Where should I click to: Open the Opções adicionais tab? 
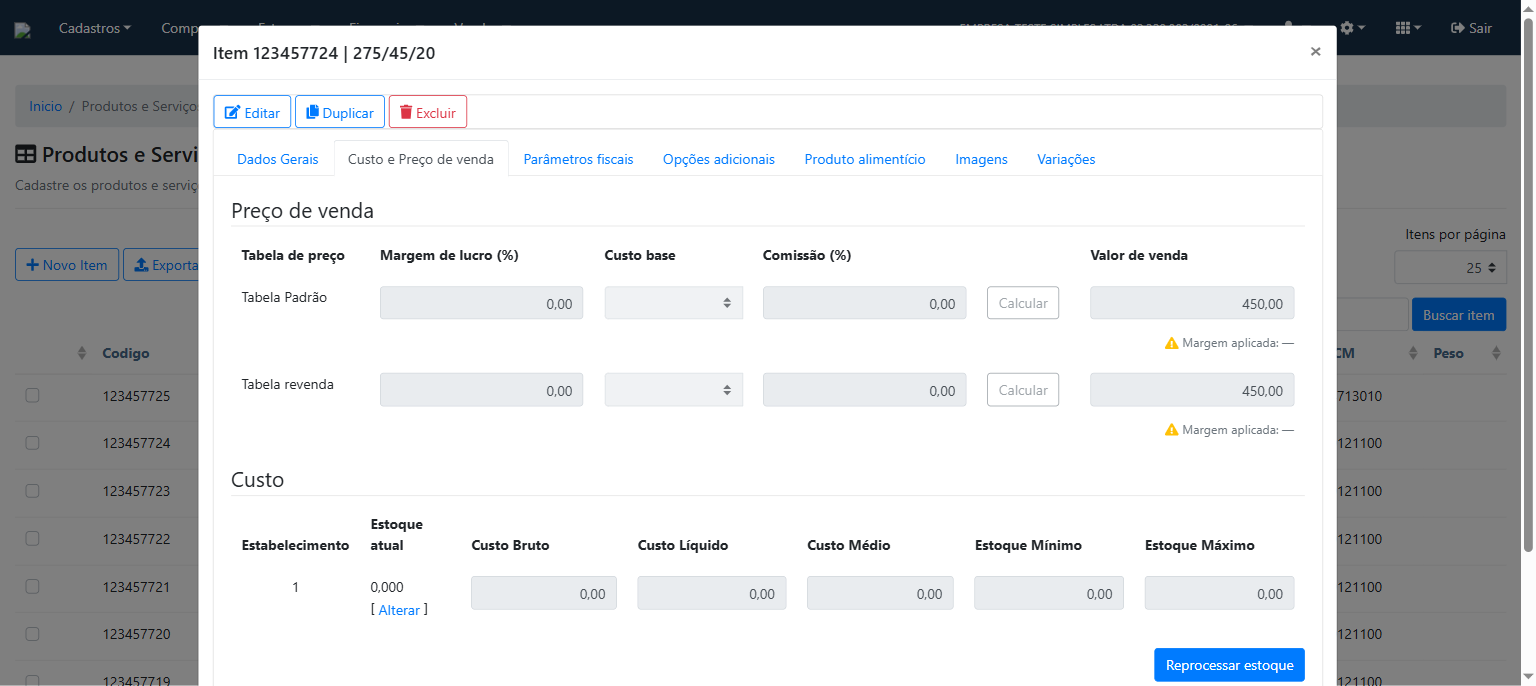click(x=719, y=159)
